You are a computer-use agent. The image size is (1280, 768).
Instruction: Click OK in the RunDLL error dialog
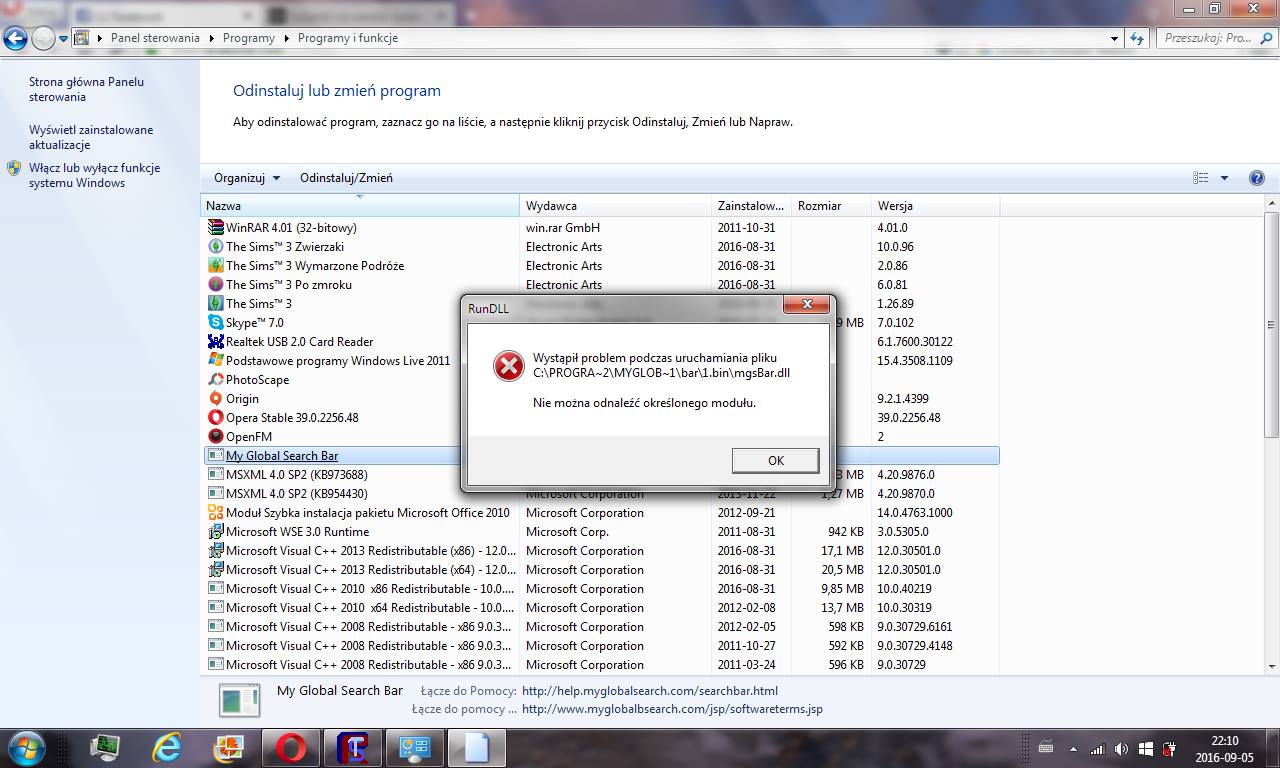click(775, 460)
